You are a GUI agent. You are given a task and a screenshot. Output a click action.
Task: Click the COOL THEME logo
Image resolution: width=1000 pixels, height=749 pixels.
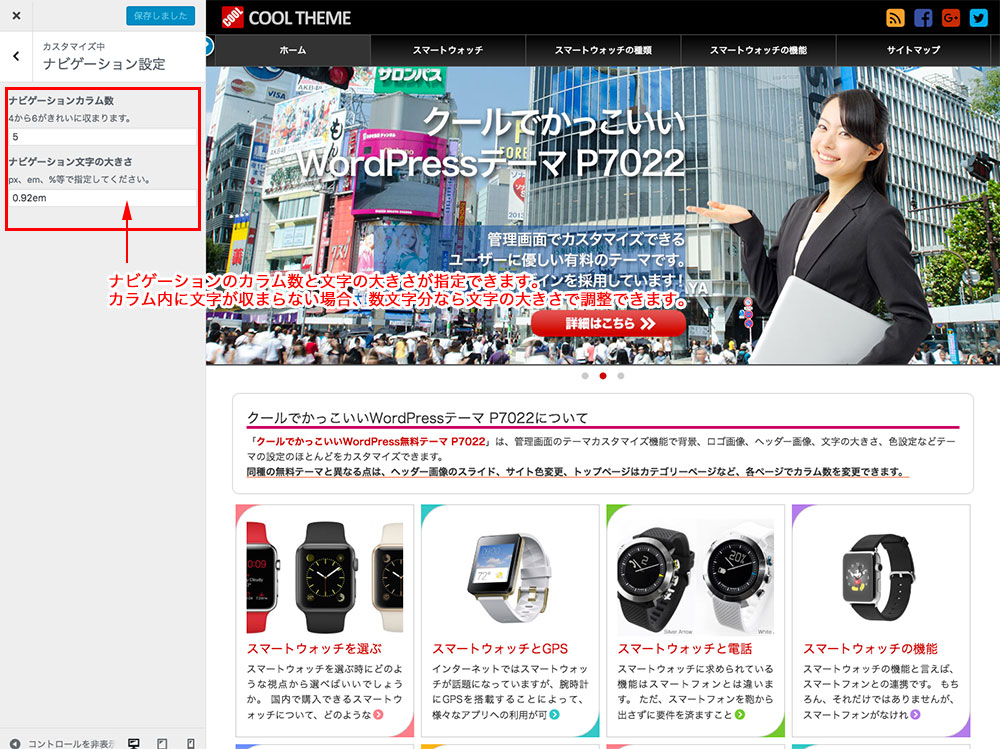(x=286, y=17)
